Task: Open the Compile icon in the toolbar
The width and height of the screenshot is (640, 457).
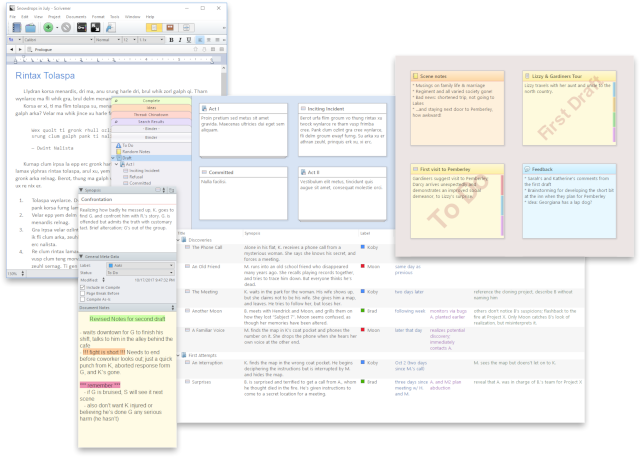Action: 108,28
